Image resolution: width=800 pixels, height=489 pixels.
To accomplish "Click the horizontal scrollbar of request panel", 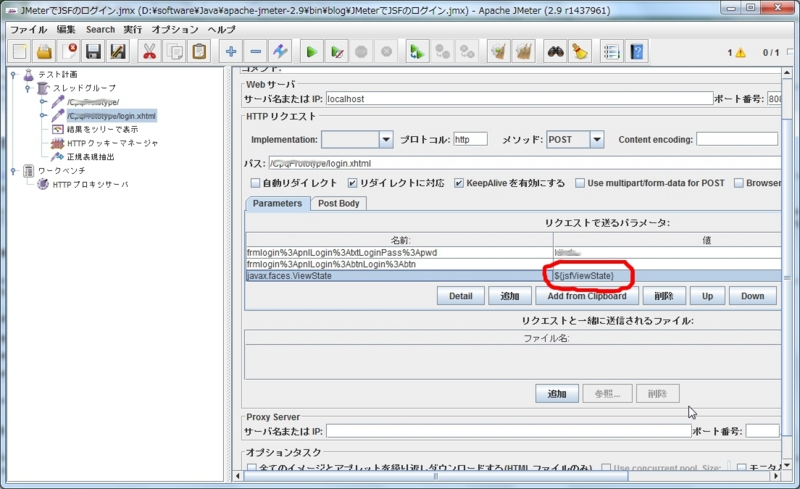I will (436, 476).
